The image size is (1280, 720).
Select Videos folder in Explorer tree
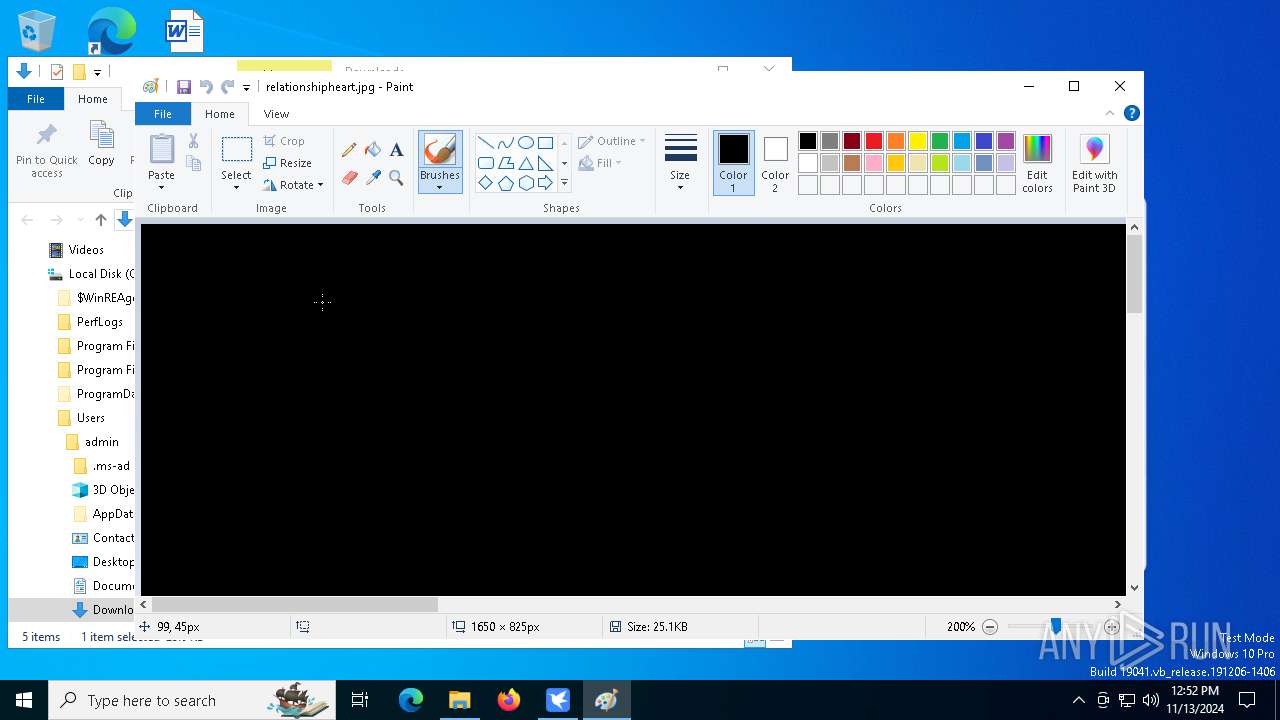(86, 250)
